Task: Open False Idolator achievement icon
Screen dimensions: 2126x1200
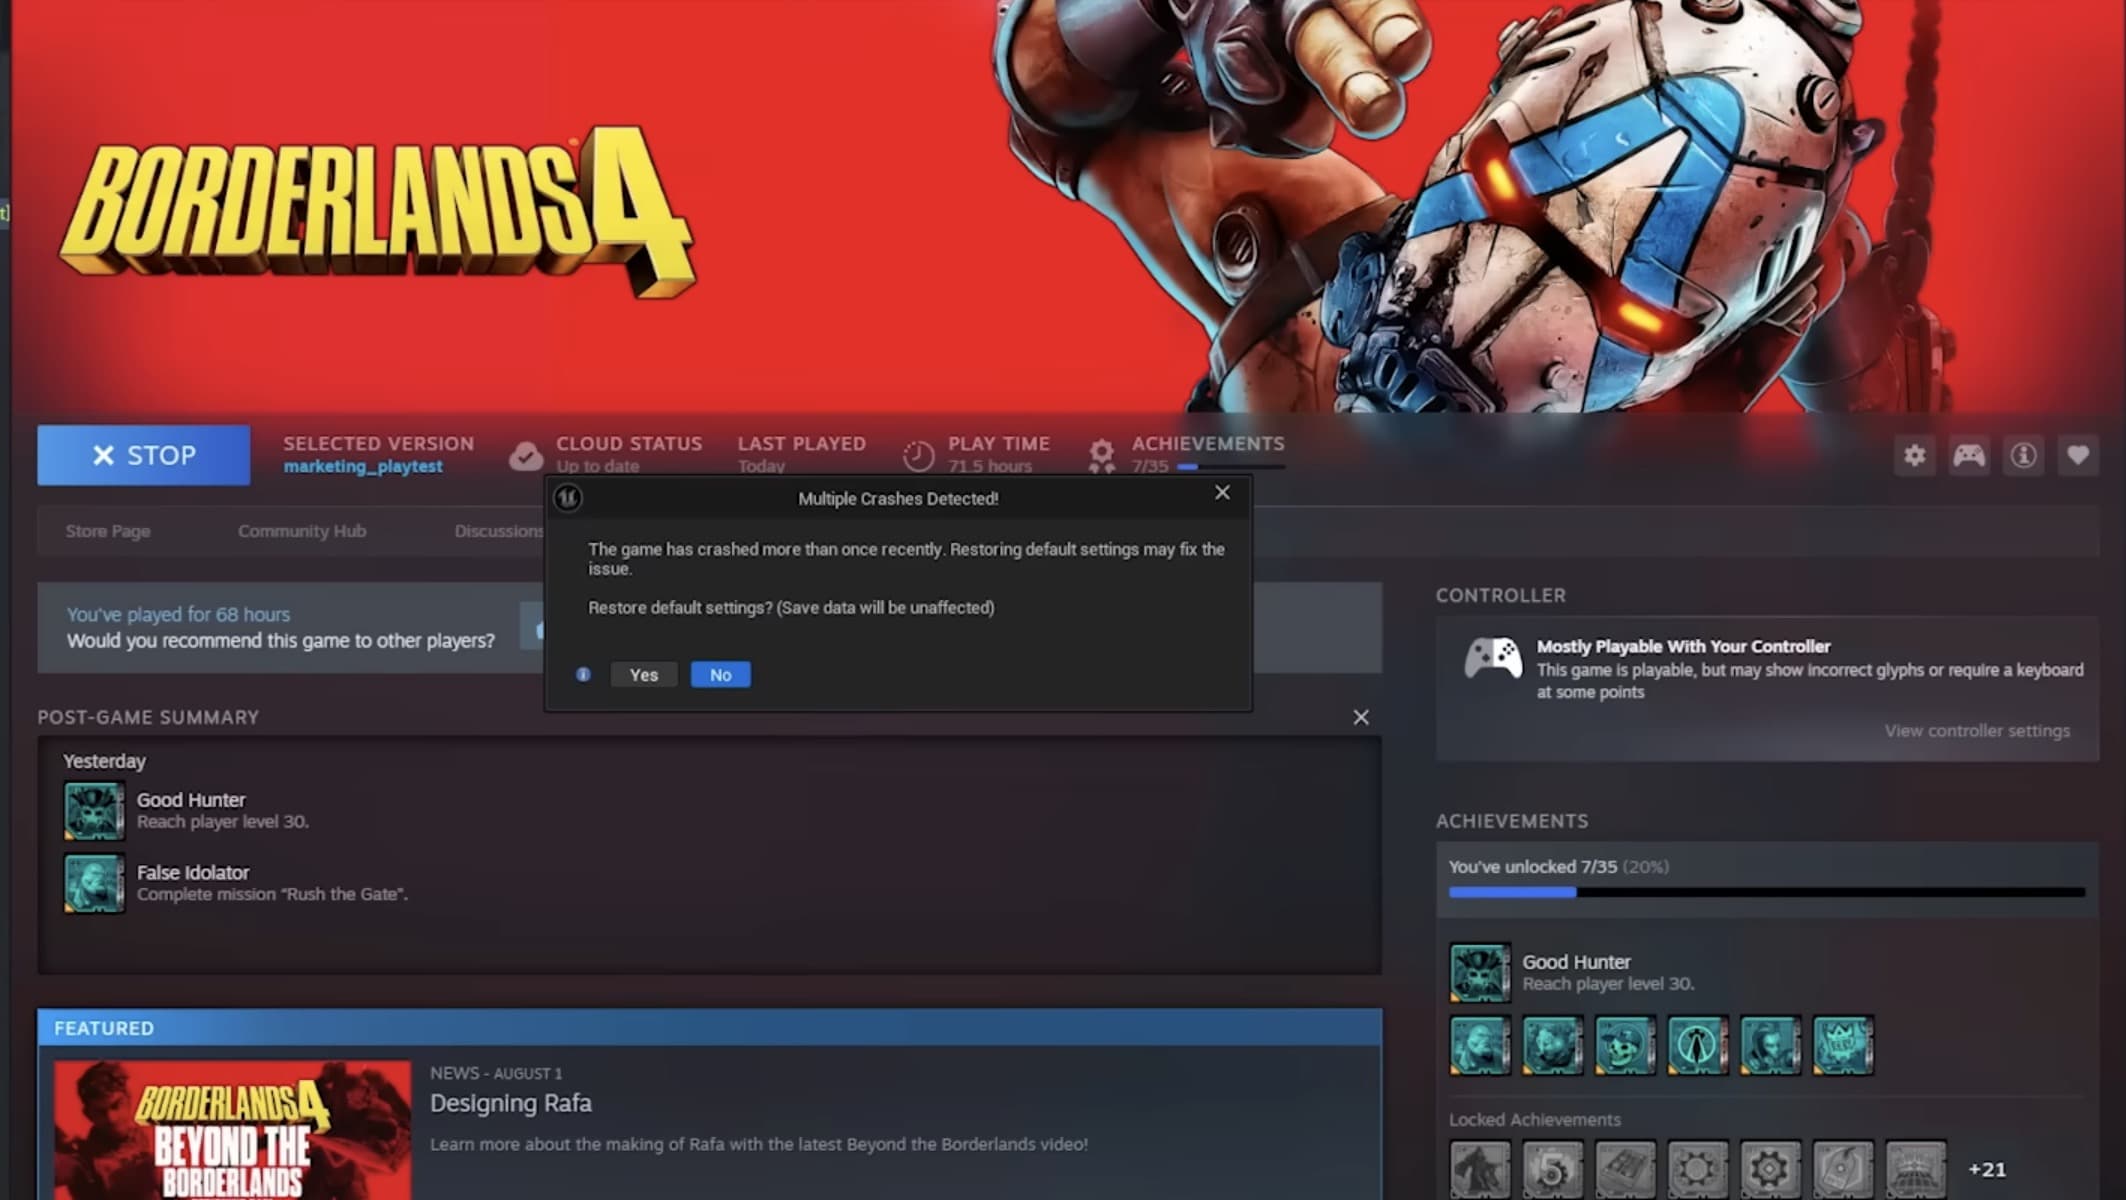Action: pyautogui.click(x=94, y=883)
